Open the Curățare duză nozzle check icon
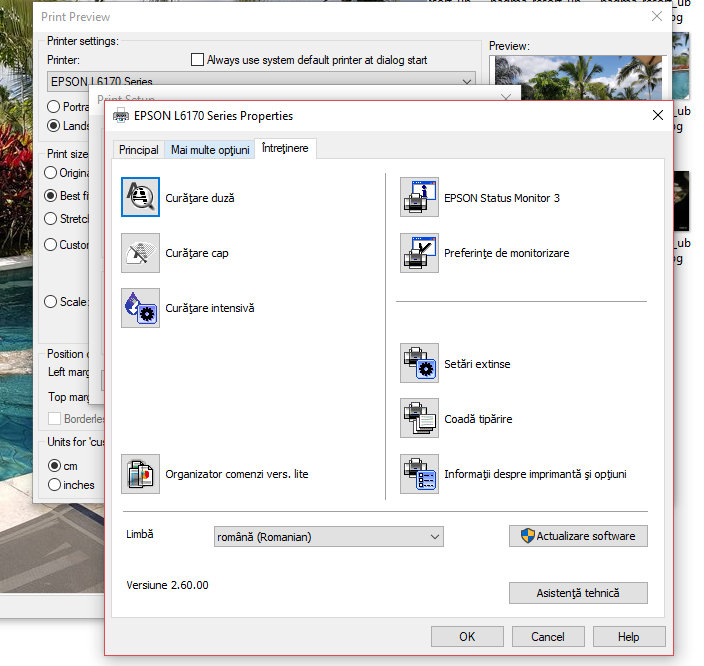This screenshot has width=704, height=666. 140,197
